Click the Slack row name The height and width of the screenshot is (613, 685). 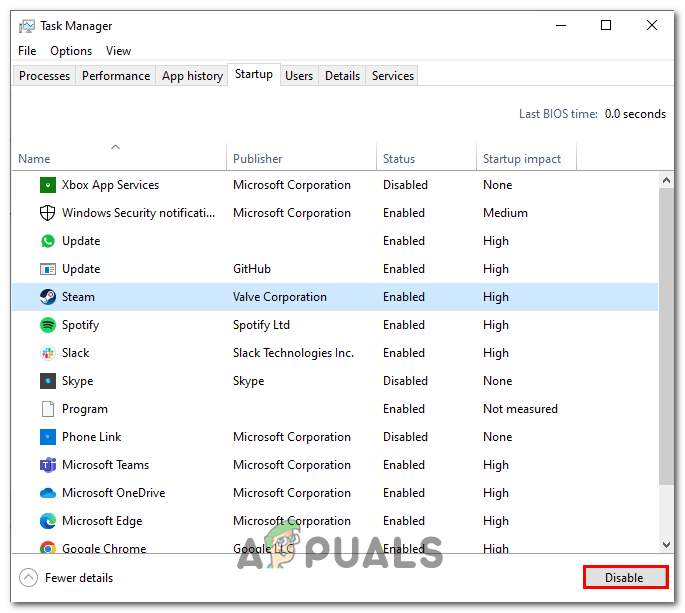pos(76,353)
